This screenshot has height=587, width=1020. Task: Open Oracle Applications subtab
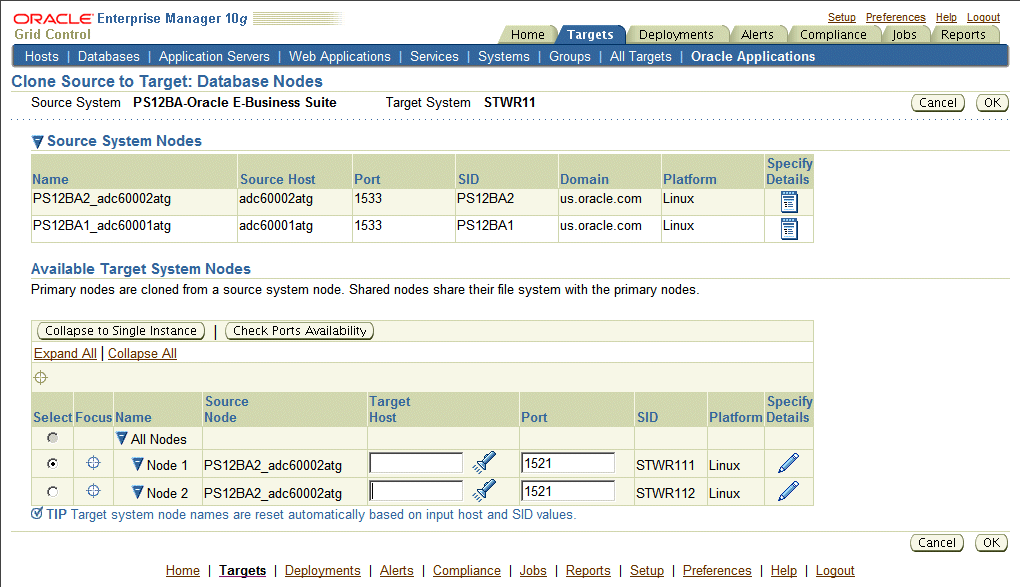(753, 57)
